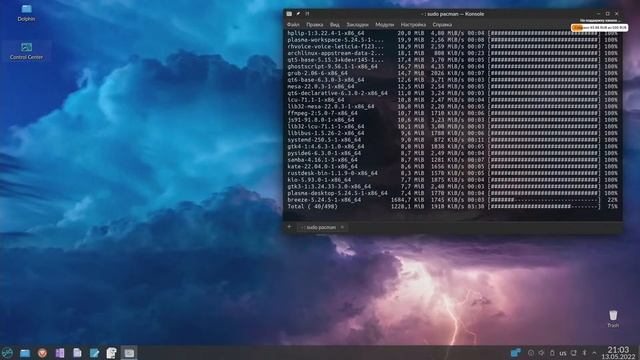
Task: Click the 75% total progress bar
Action: coord(545,207)
